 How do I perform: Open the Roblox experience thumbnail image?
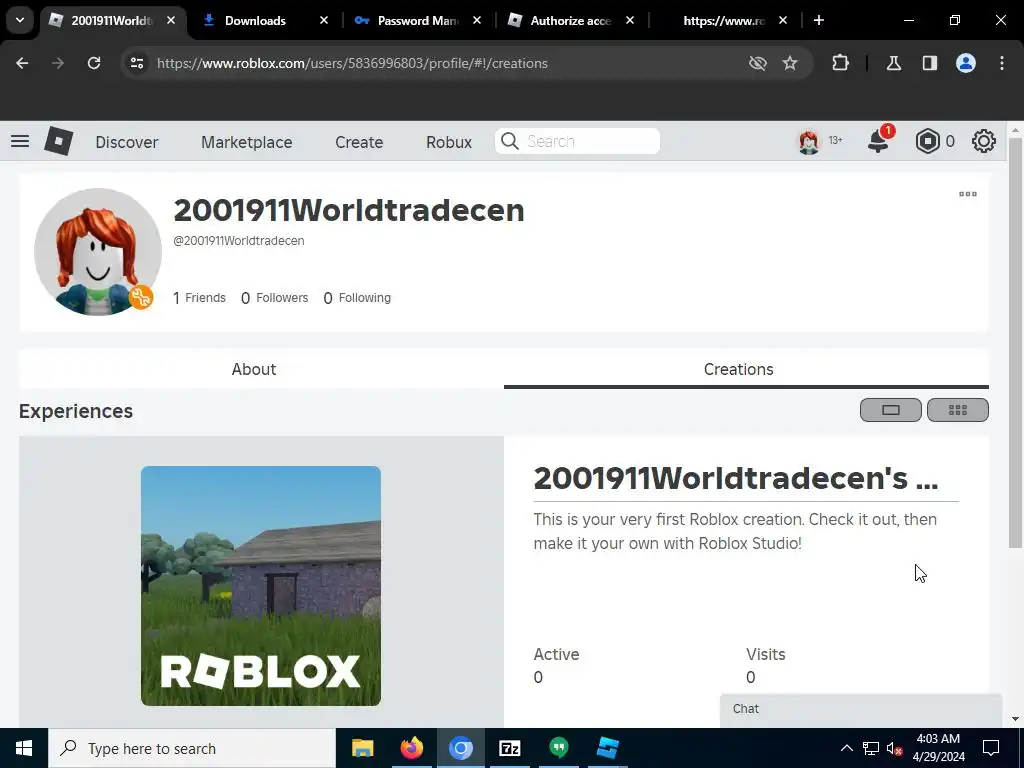(x=261, y=586)
